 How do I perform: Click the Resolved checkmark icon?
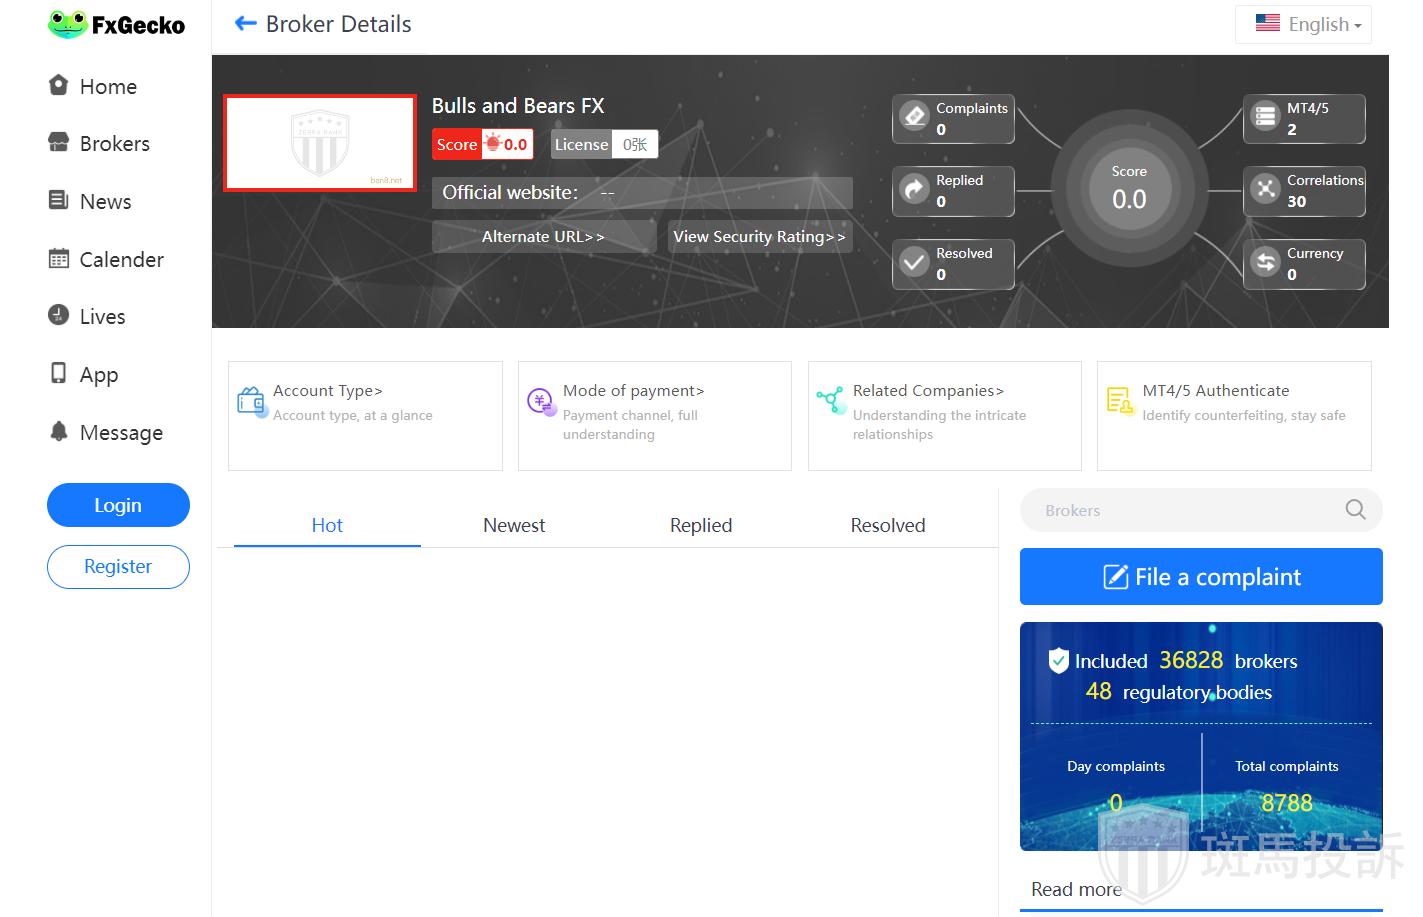coord(914,262)
